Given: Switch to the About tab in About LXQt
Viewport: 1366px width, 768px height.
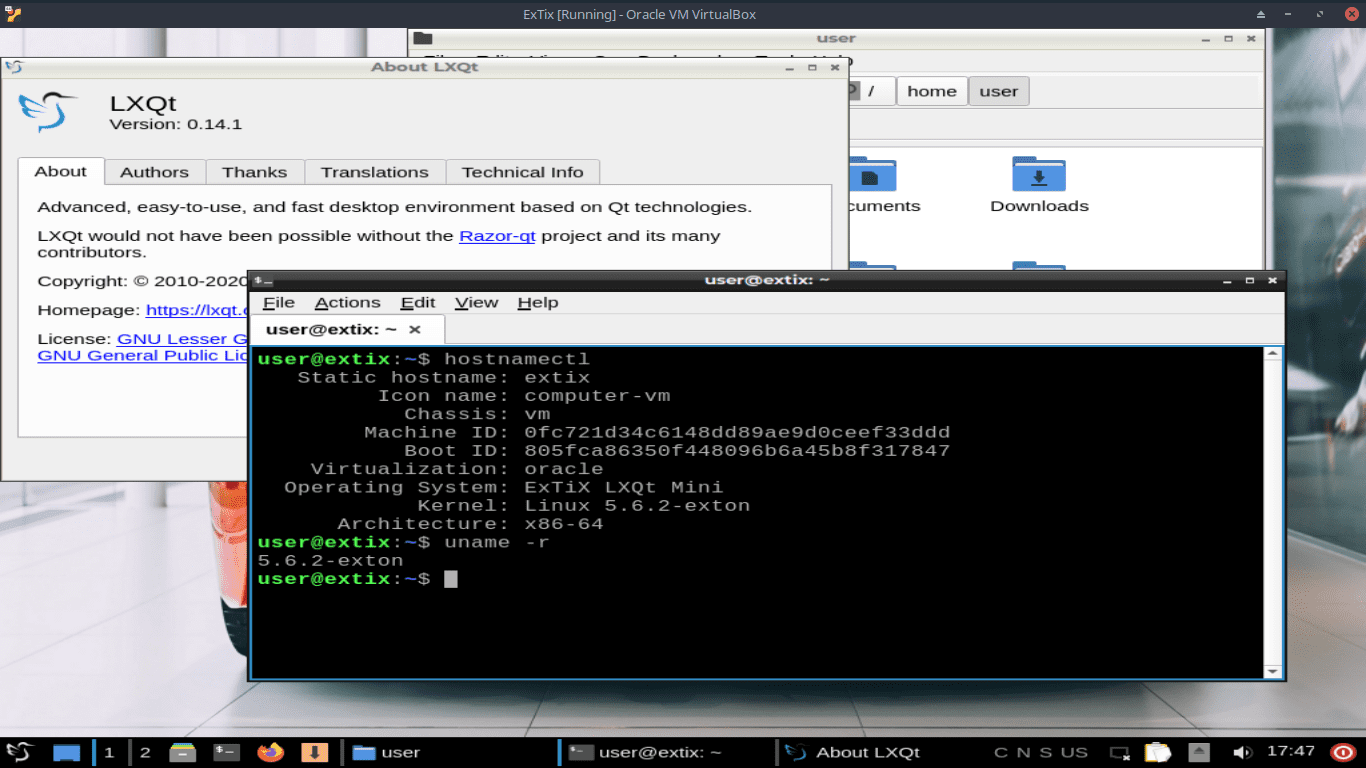Looking at the screenshot, I should tap(60, 171).
